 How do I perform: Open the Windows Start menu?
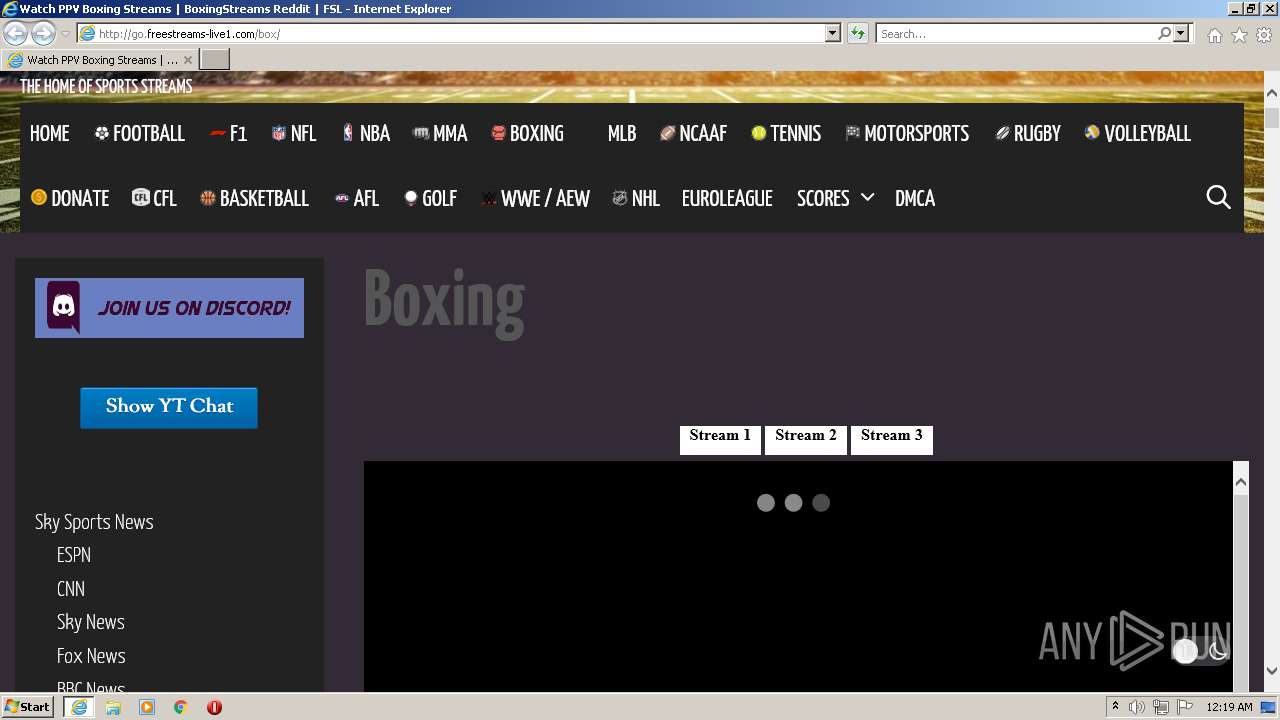coord(27,706)
